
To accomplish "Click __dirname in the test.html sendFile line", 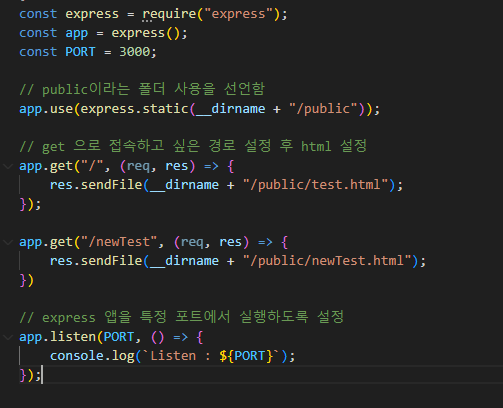I will (x=184, y=185).
